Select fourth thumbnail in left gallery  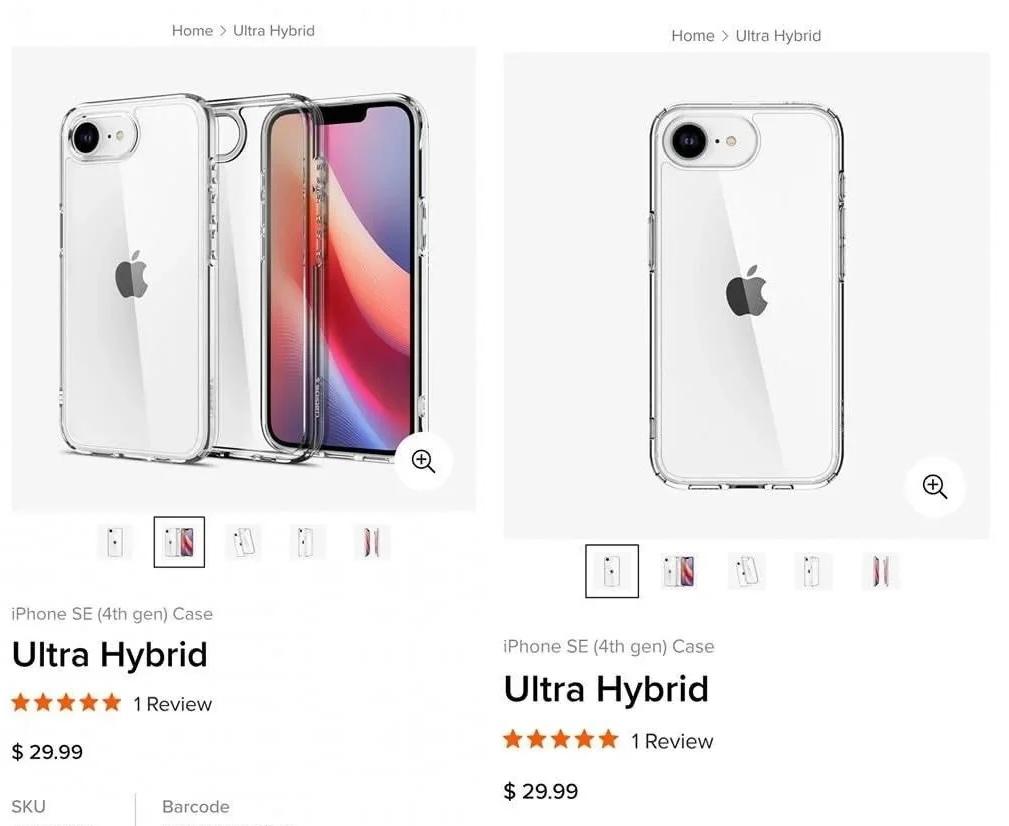308,542
